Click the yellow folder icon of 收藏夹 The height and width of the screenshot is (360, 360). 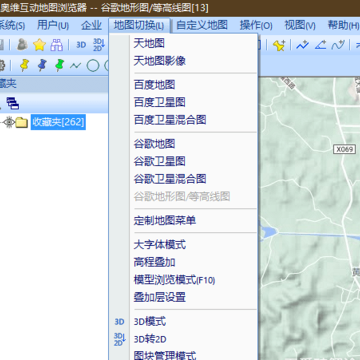tap(22, 122)
